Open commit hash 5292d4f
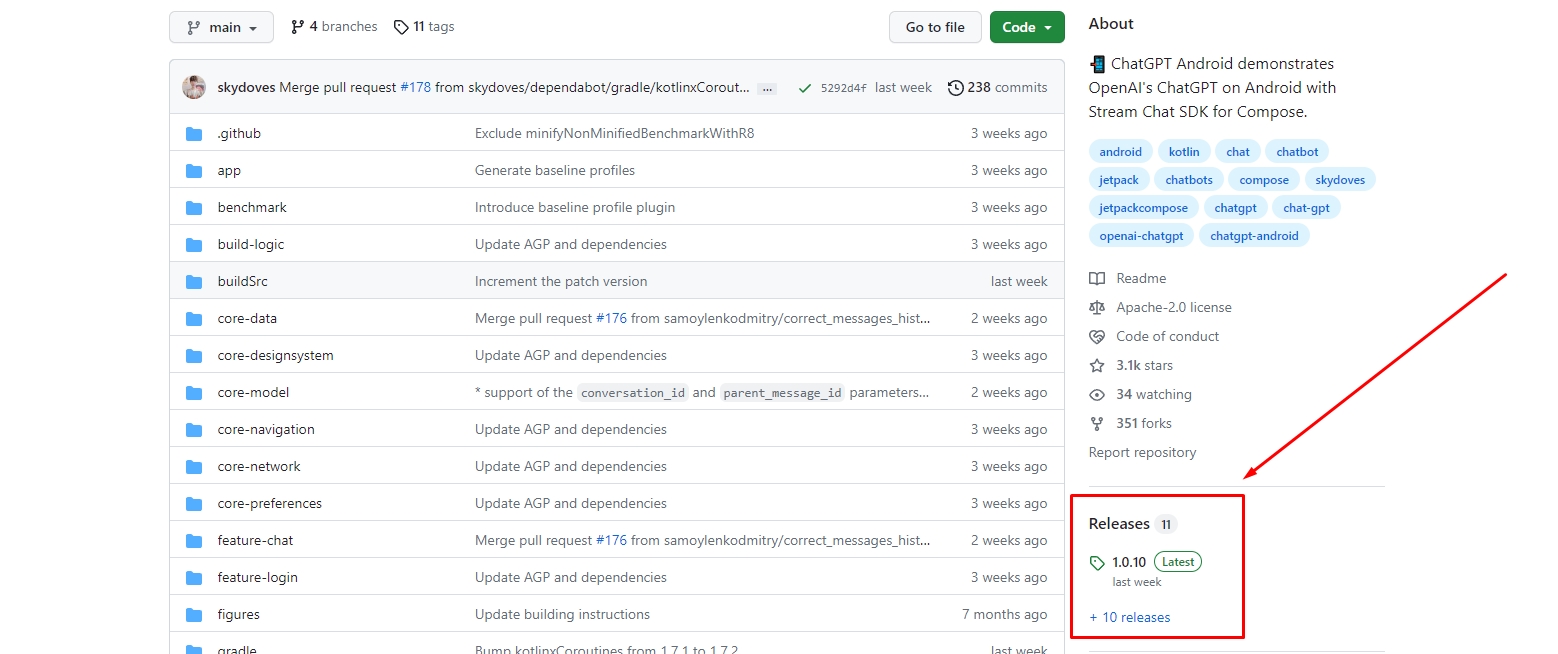The height and width of the screenshot is (654, 1558). coord(843,88)
